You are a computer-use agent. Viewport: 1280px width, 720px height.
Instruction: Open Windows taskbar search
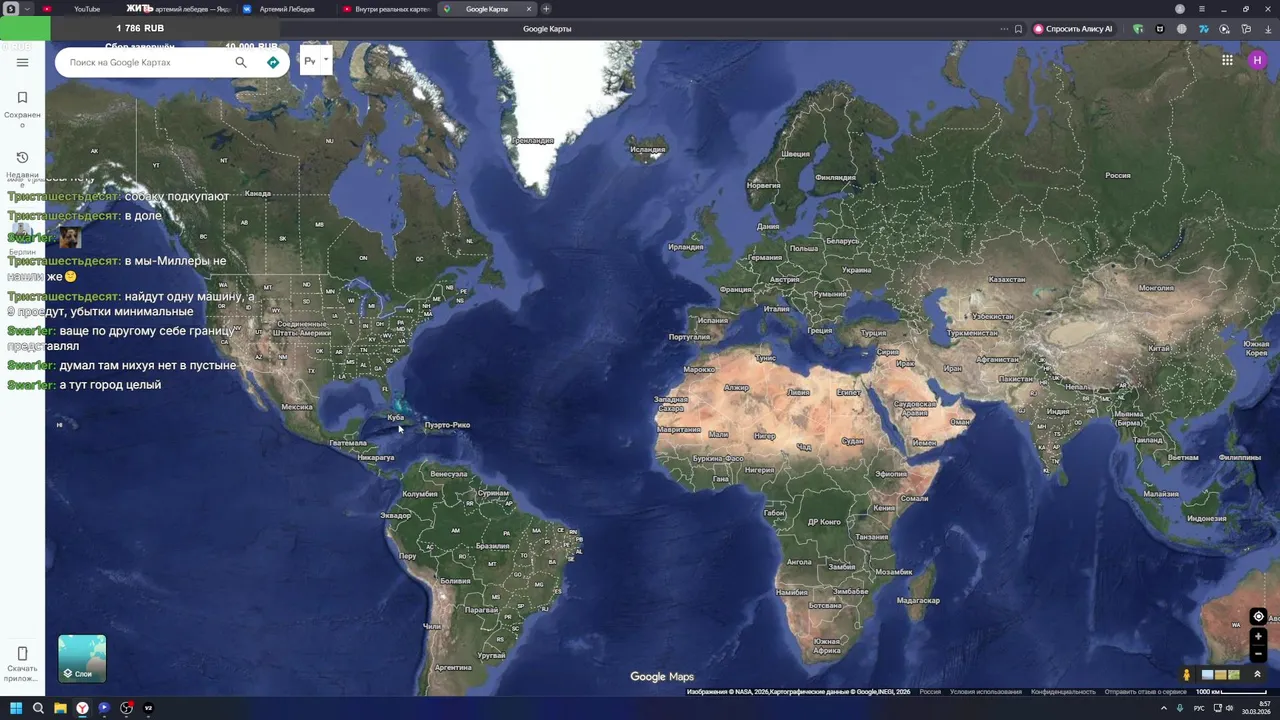pos(38,708)
